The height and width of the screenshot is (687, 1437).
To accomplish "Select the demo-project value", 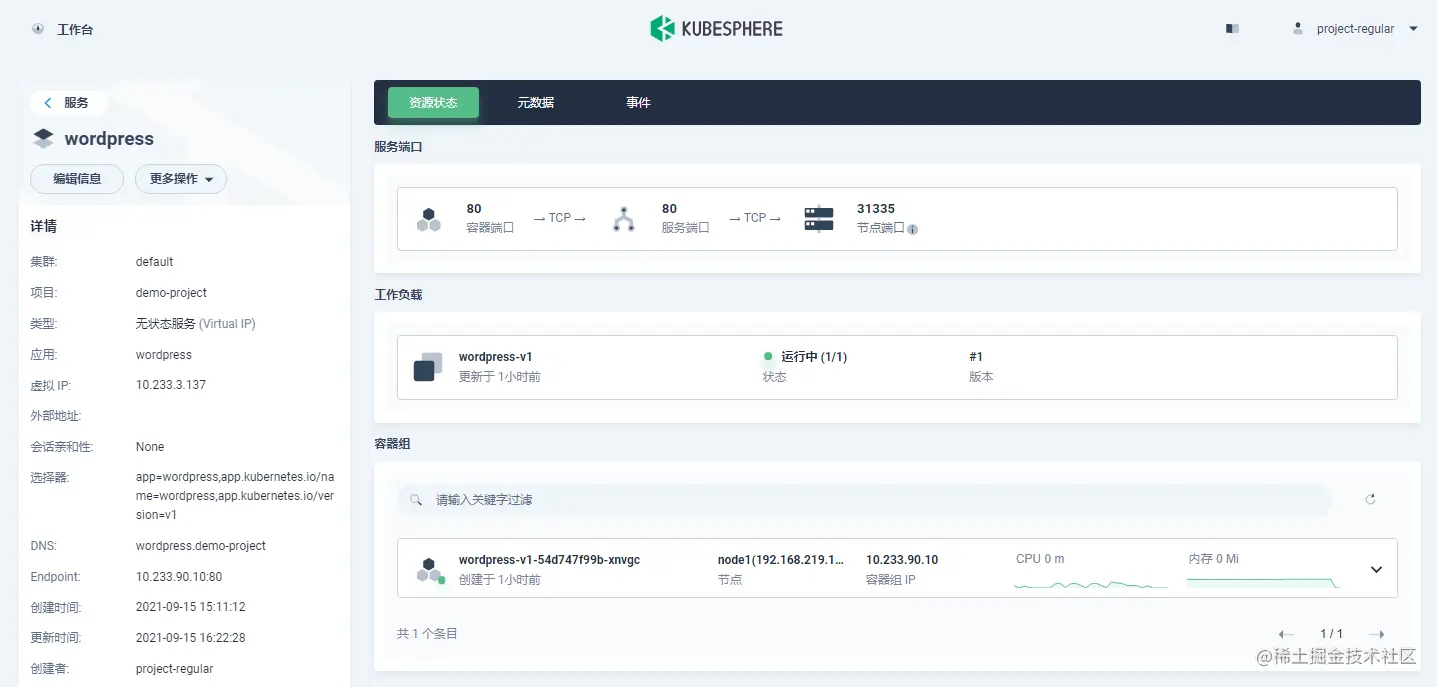I will point(171,293).
